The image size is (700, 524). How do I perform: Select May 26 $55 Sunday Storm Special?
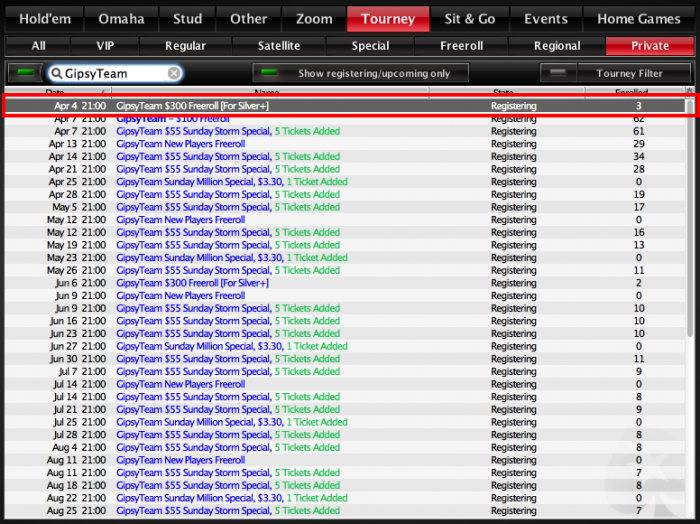[x=345, y=270]
